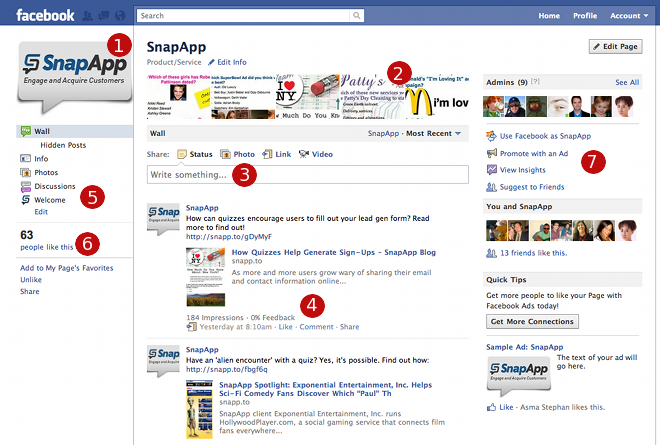Screen dimensions: 660x445
Task: Click the Edit Page button
Action: [615, 46]
